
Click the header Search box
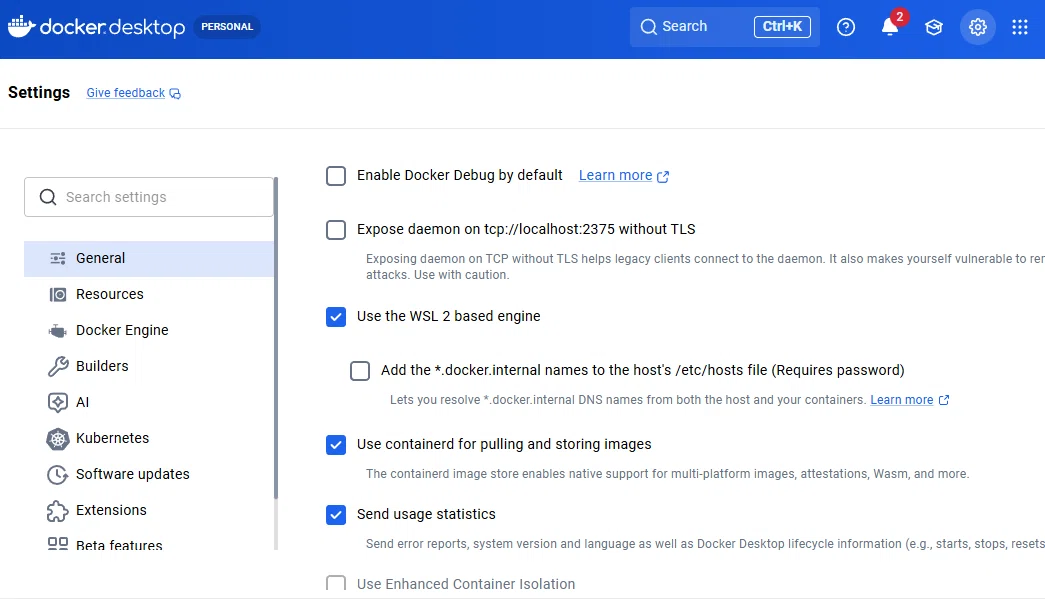[x=724, y=27]
